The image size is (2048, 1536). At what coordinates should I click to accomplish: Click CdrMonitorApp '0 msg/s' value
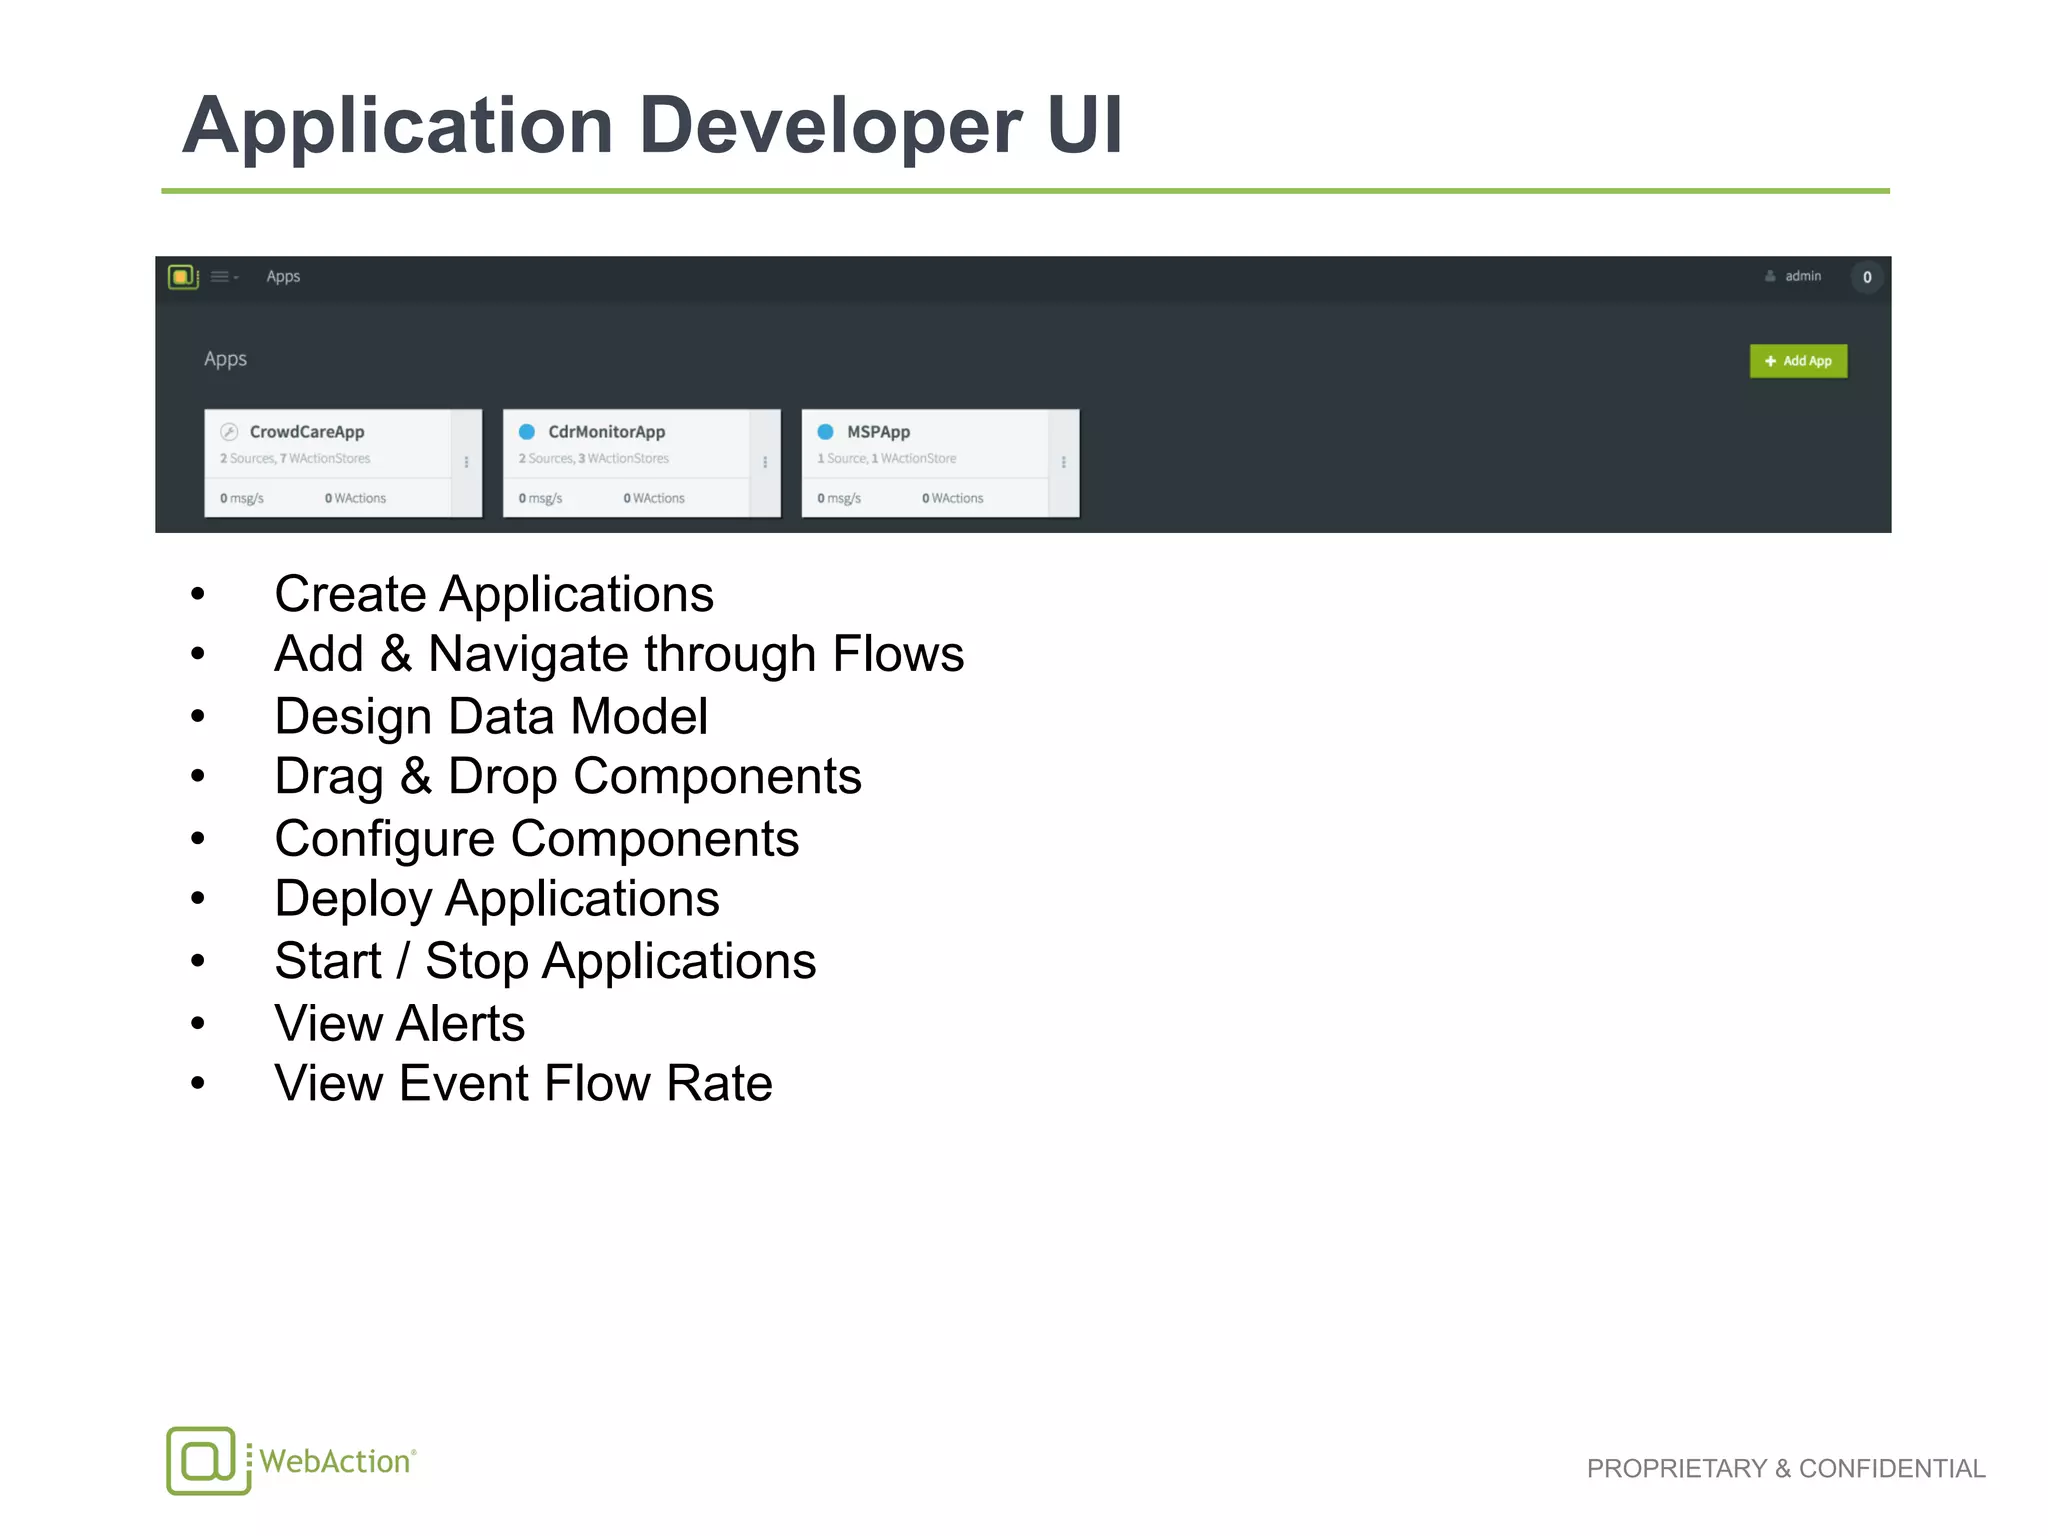541,498
